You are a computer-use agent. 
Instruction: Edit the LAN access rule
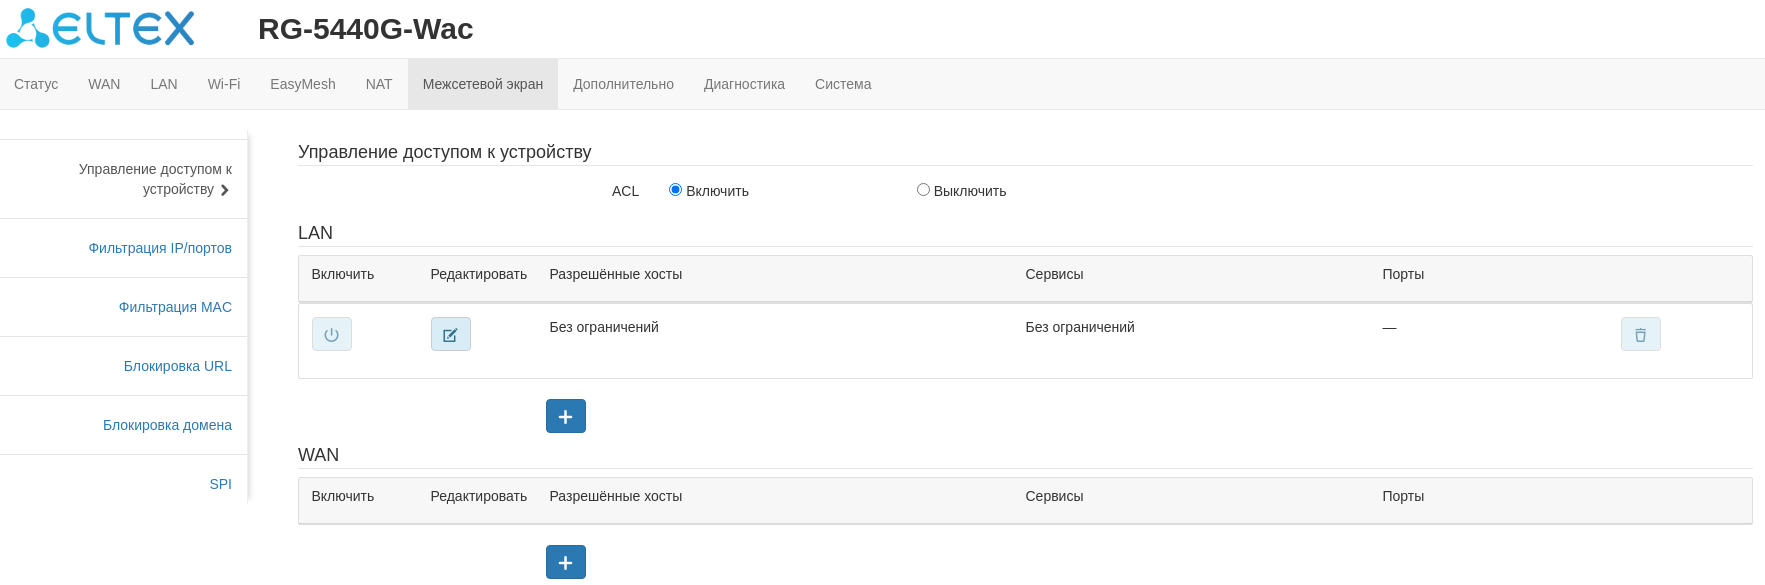click(x=450, y=334)
